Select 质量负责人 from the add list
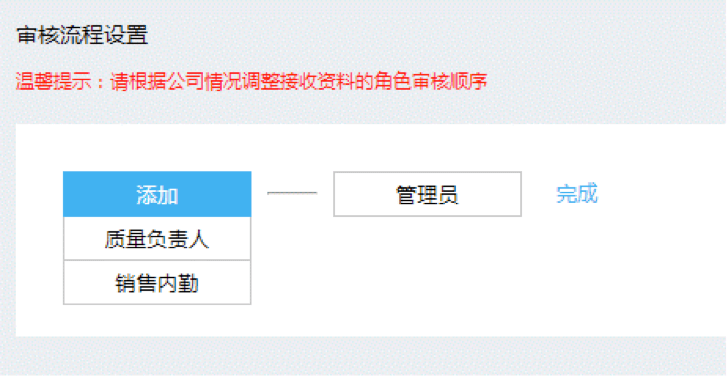Viewport: 727px width, 376px height. [x=157, y=239]
